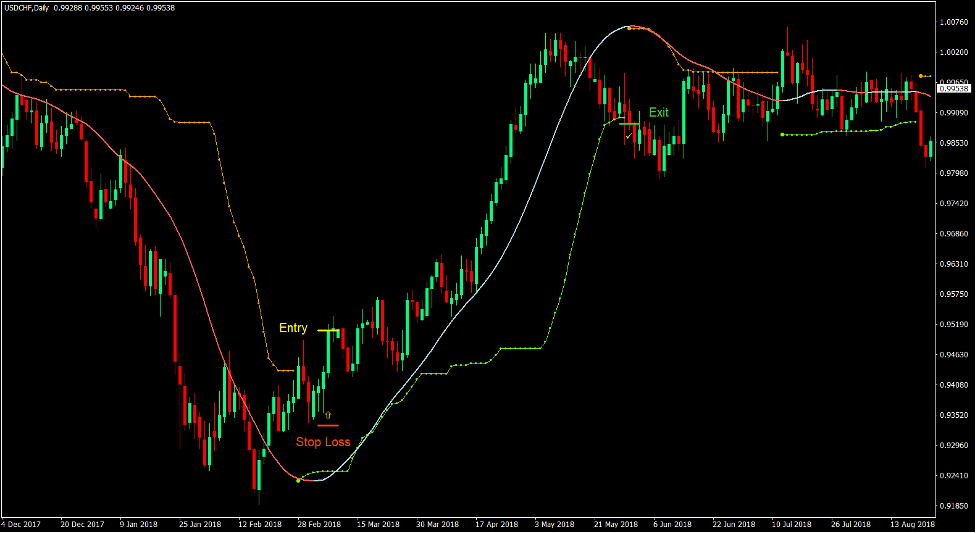Viewport: 977px width, 533px height.
Task: Select the red Stop Loss line marker
Action: [x=328, y=426]
